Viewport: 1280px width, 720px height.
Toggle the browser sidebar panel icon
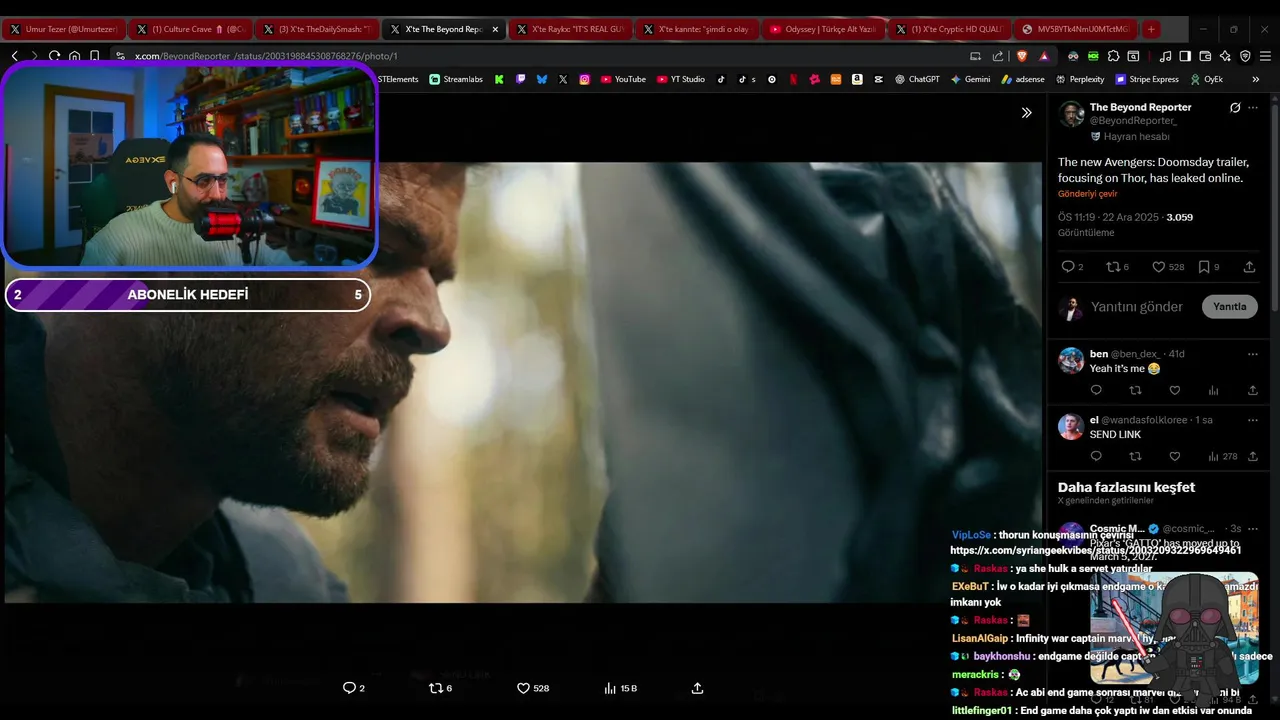1185,56
